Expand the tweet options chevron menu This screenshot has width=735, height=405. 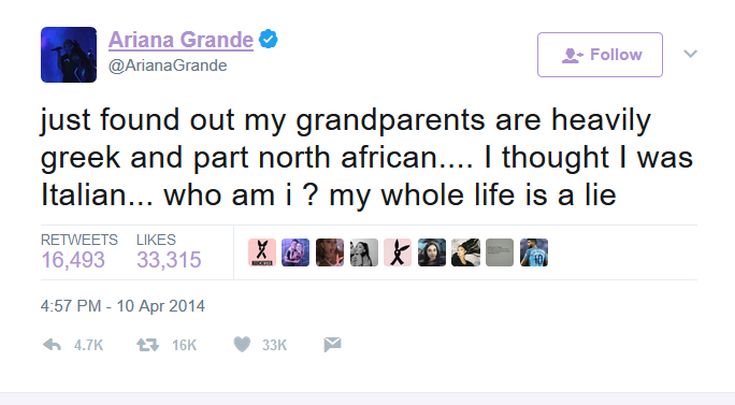[x=690, y=53]
